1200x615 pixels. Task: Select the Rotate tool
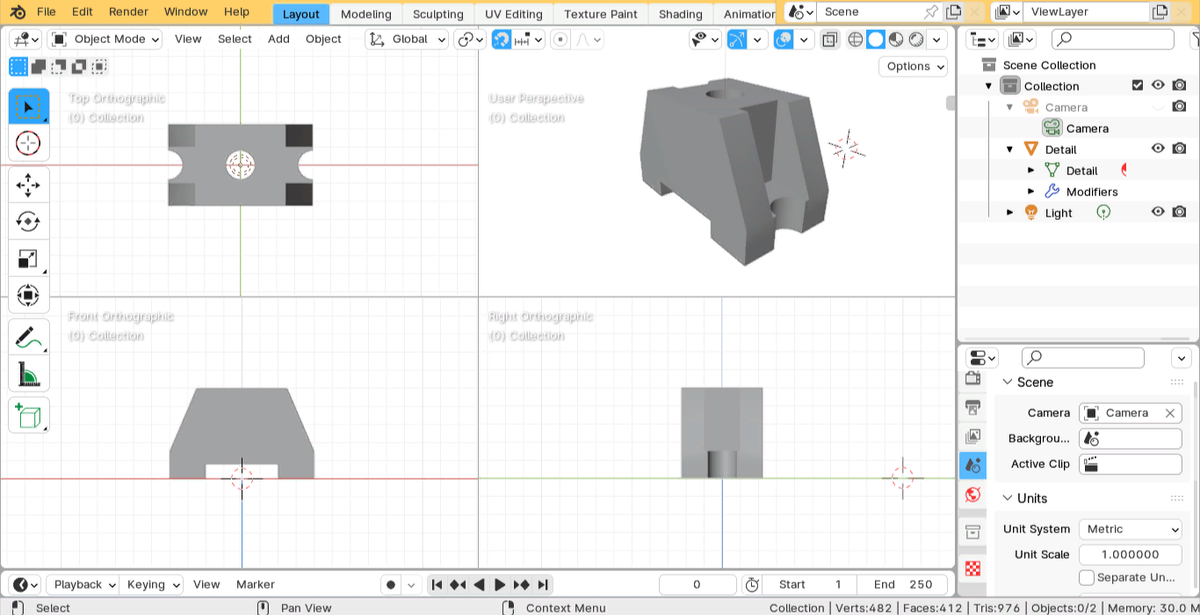point(28,222)
